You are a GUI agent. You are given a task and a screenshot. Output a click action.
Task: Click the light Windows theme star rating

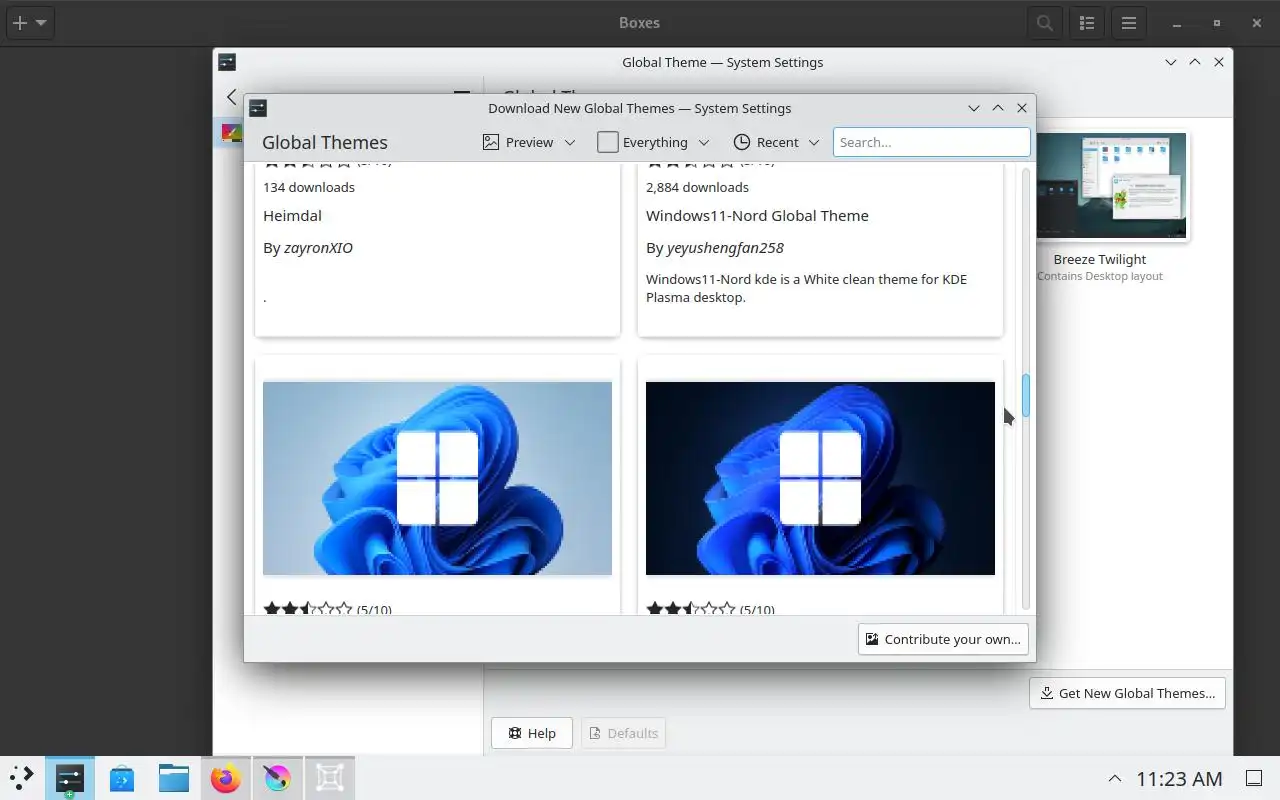pos(308,608)
